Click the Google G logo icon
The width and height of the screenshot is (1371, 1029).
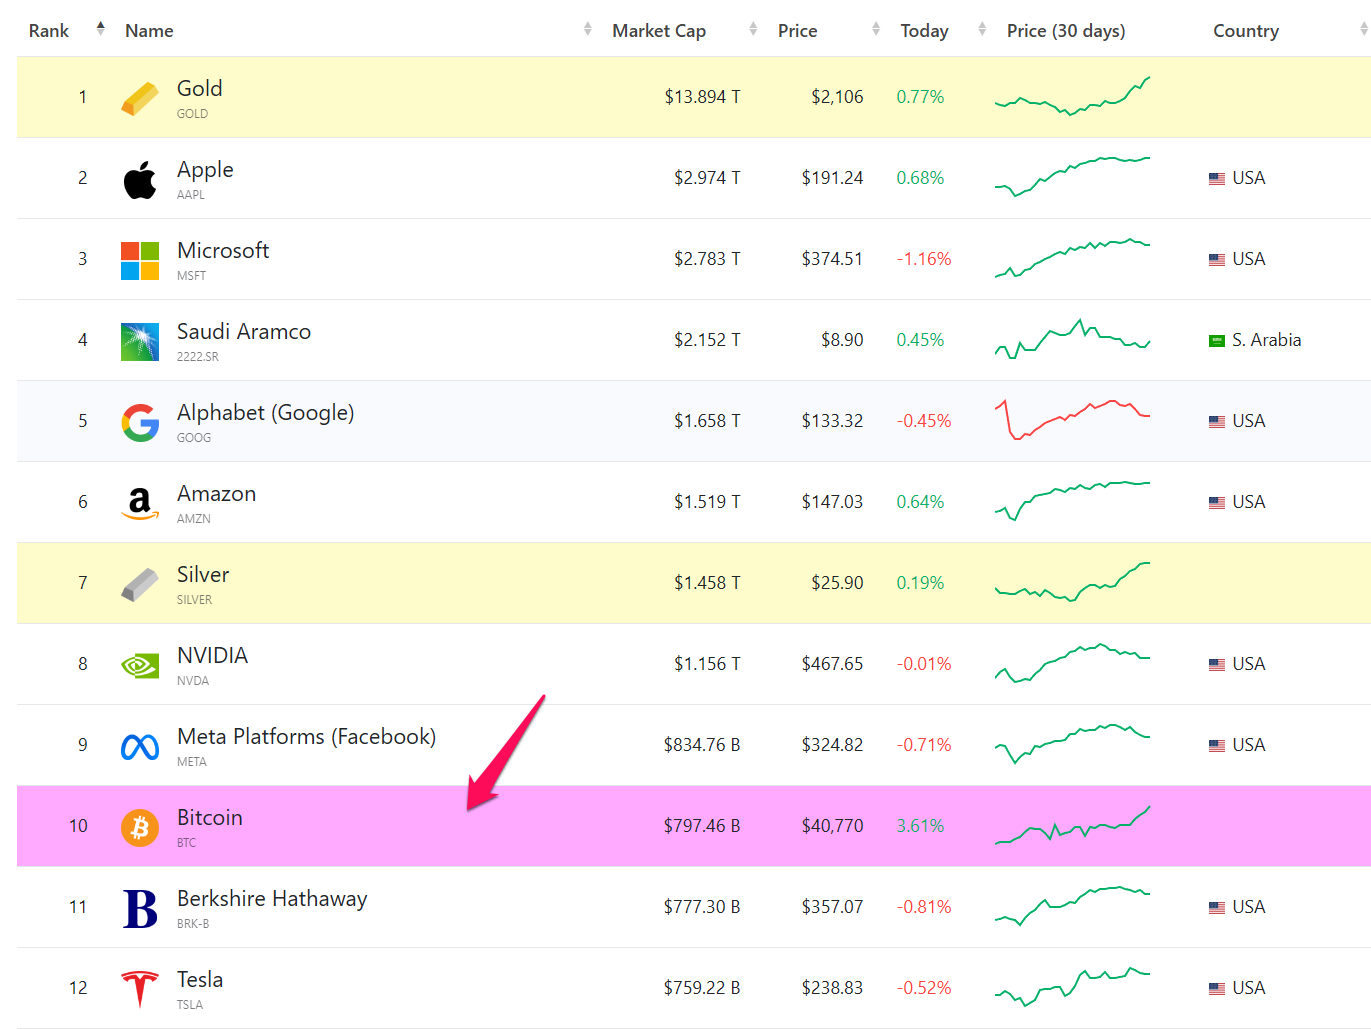(x=140, y=422)
